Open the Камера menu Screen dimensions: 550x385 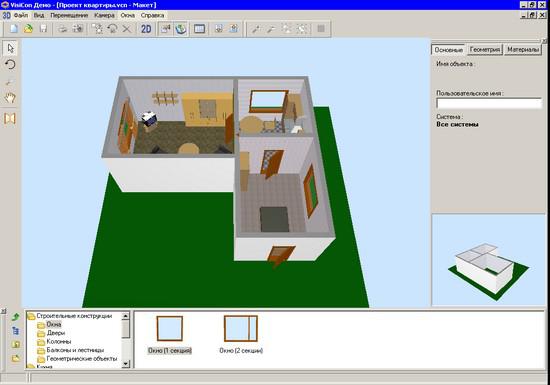pyautogui.click(x=104, y=15)
